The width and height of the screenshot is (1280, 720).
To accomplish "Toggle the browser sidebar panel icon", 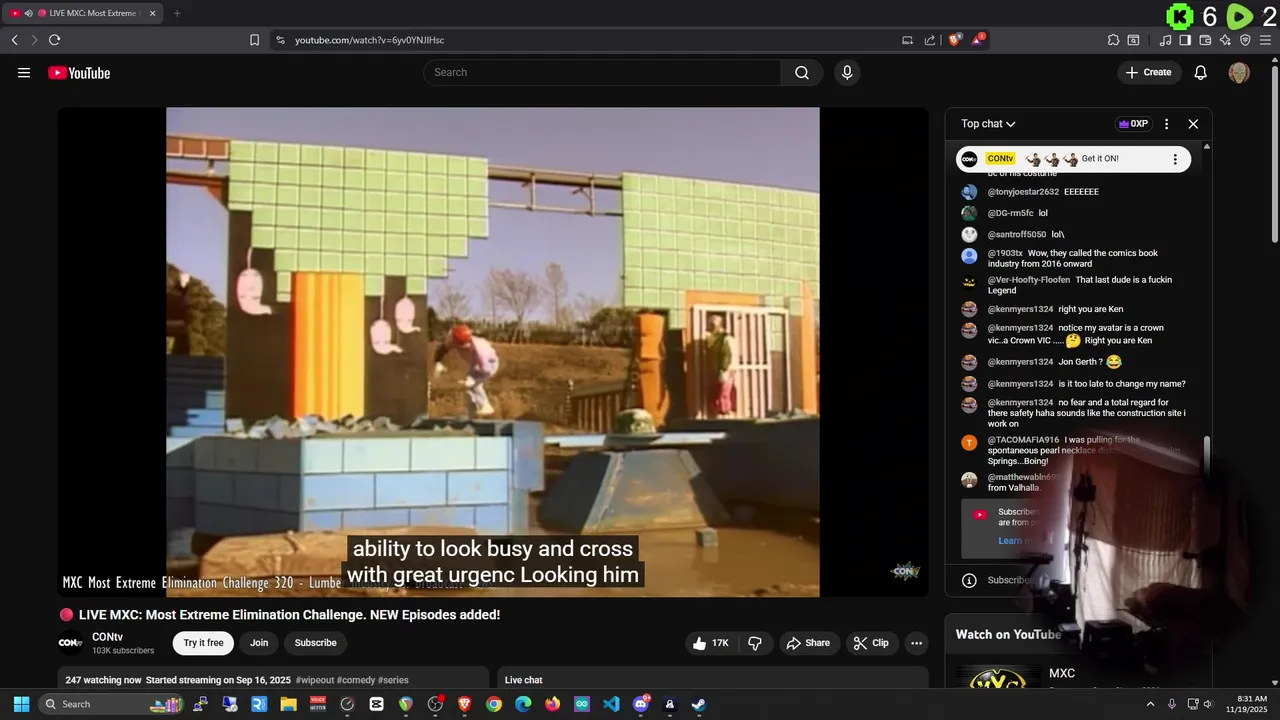I will (1185, 40).
